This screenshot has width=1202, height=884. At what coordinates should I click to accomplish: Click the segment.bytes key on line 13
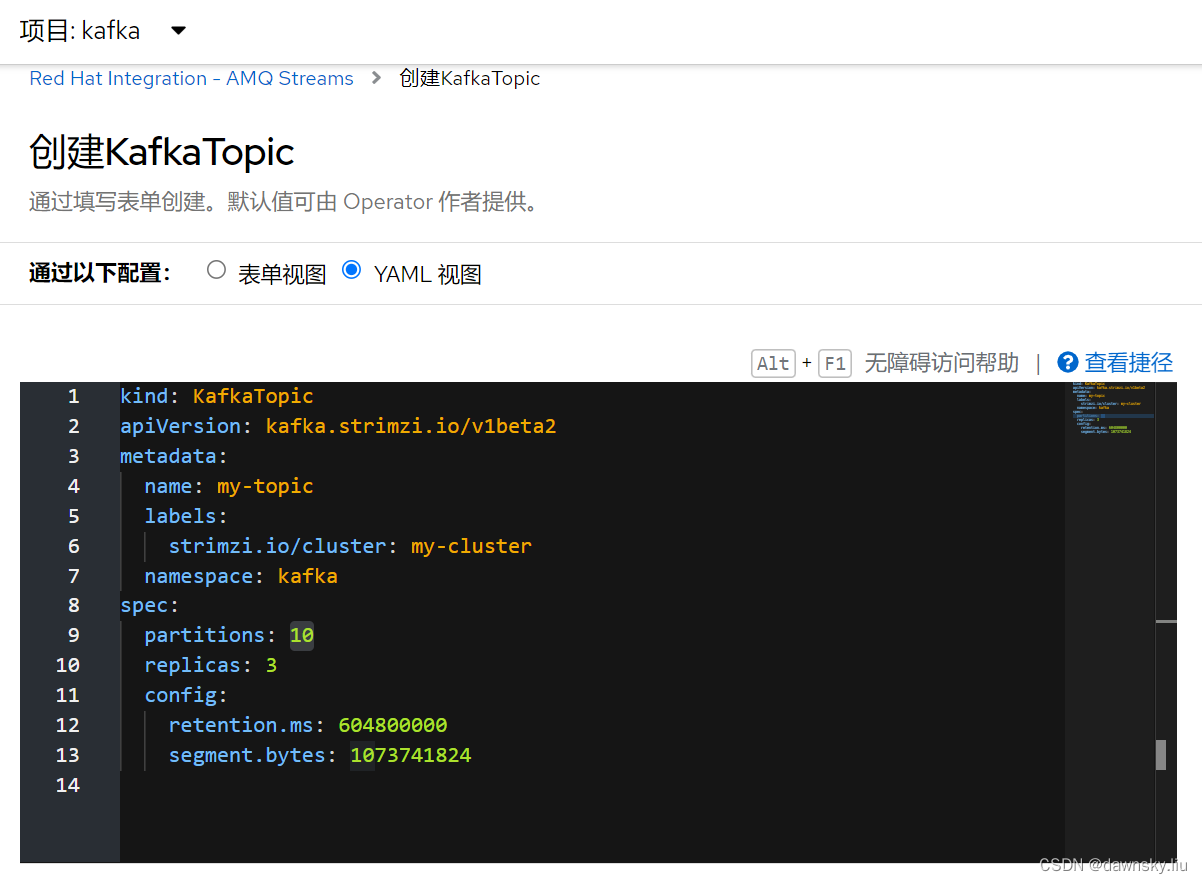pos(247,755)
